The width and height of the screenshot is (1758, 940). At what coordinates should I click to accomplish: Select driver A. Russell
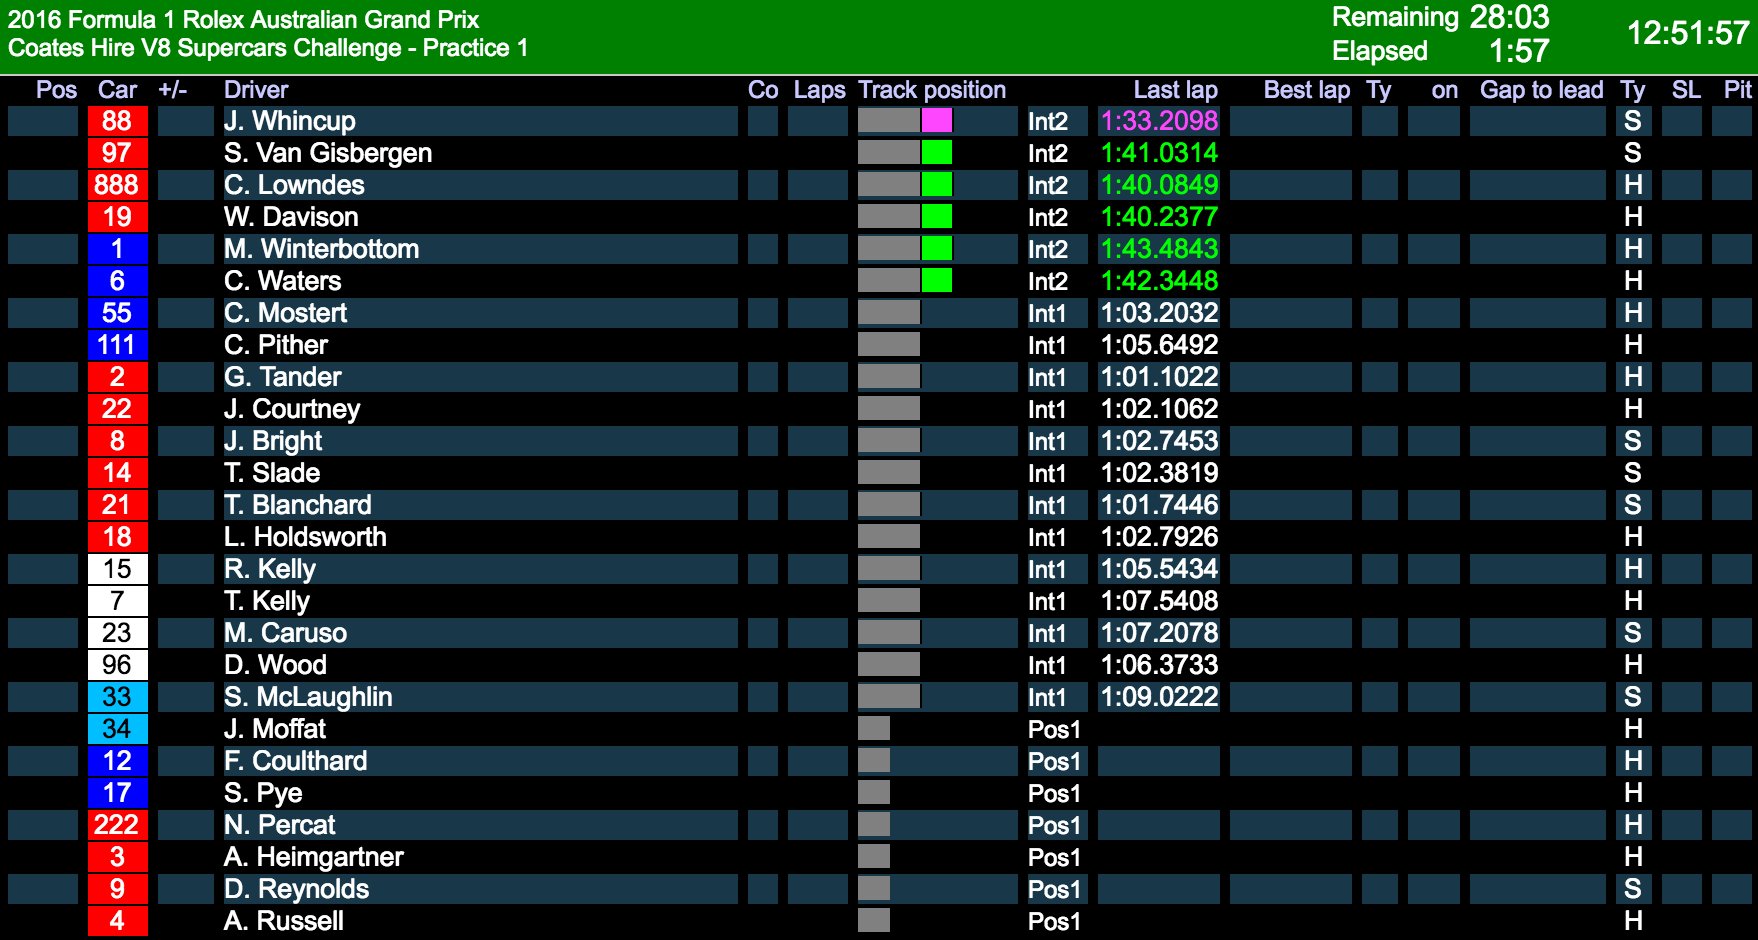[284, 921]
